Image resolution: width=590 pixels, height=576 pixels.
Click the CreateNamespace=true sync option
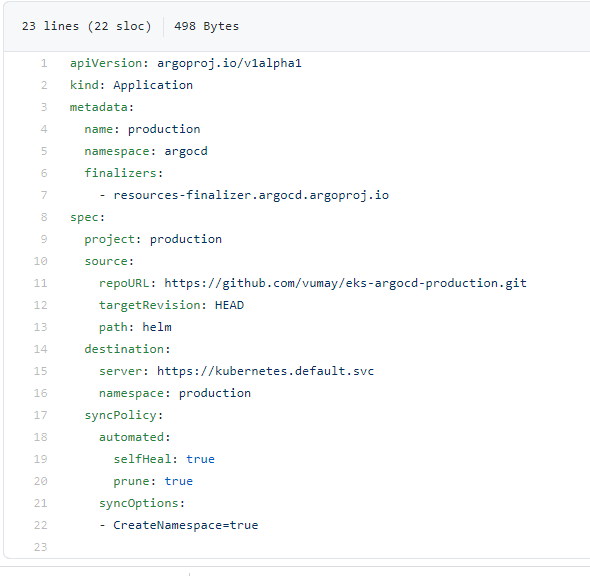(186, 525)
